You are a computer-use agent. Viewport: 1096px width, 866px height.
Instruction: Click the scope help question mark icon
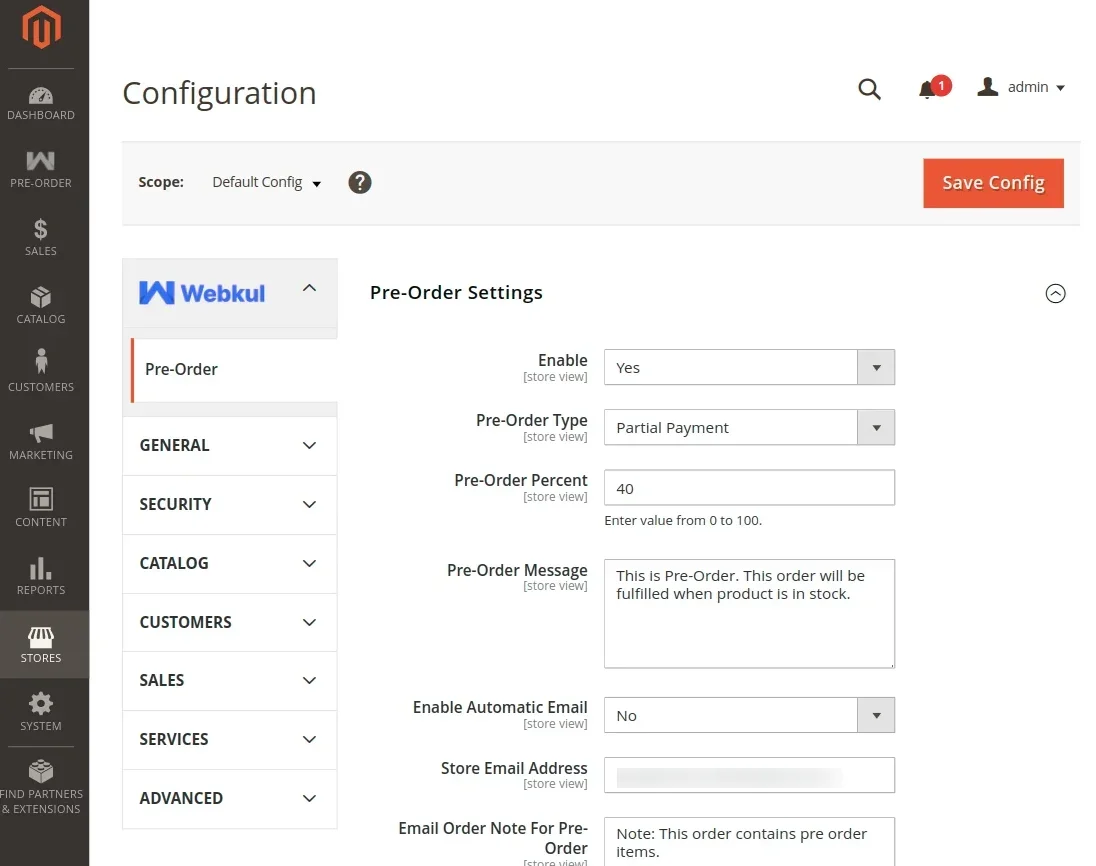click(x=360, y=182)
